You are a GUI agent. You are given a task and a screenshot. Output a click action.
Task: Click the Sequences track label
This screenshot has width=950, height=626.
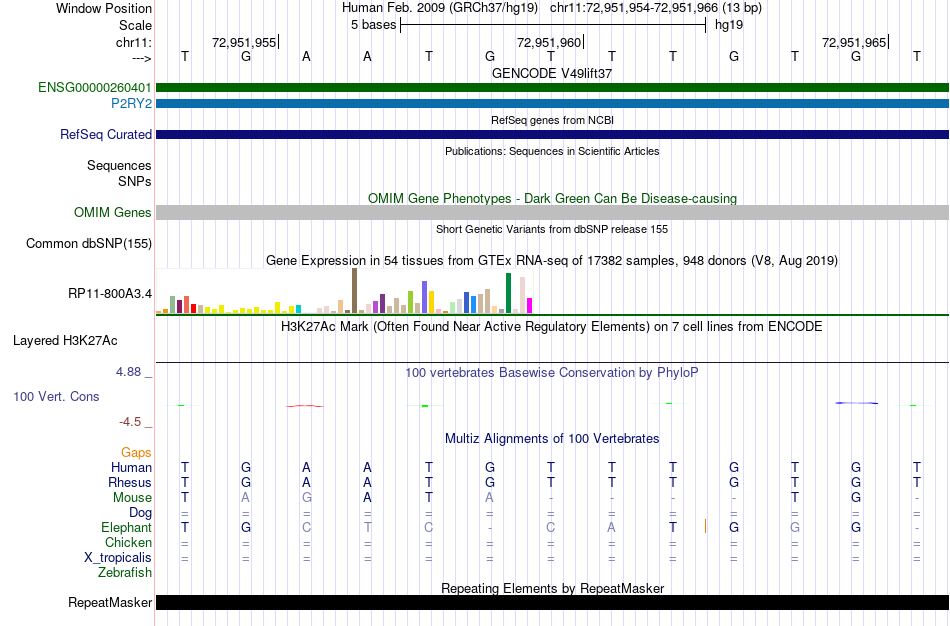point(119,165)
